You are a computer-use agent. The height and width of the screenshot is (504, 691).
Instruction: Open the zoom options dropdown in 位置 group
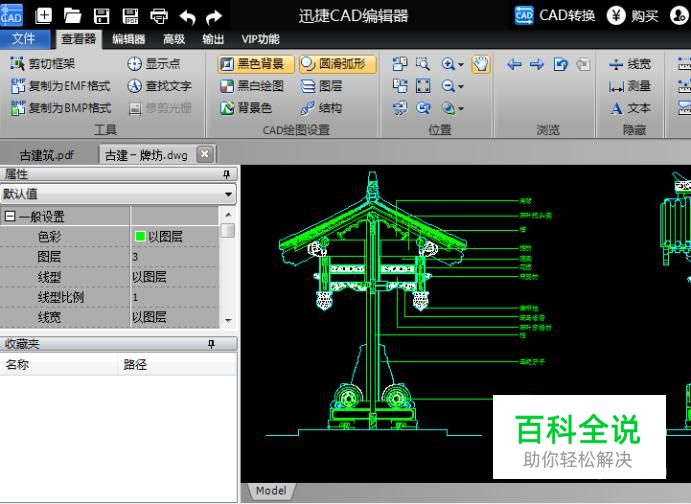tap(461, 108)
